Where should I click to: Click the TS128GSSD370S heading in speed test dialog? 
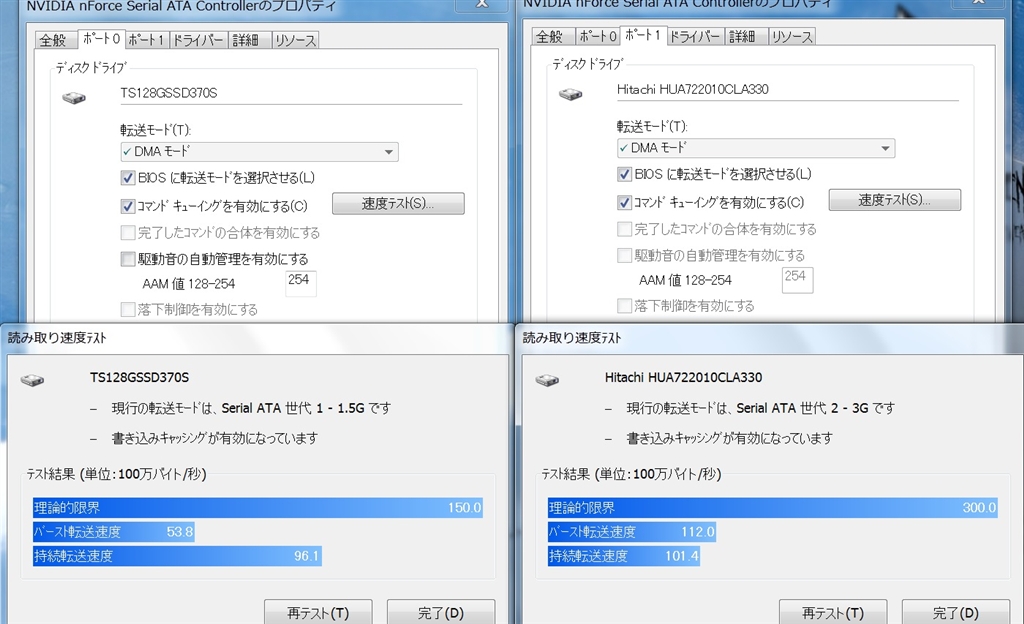[139, 378]
